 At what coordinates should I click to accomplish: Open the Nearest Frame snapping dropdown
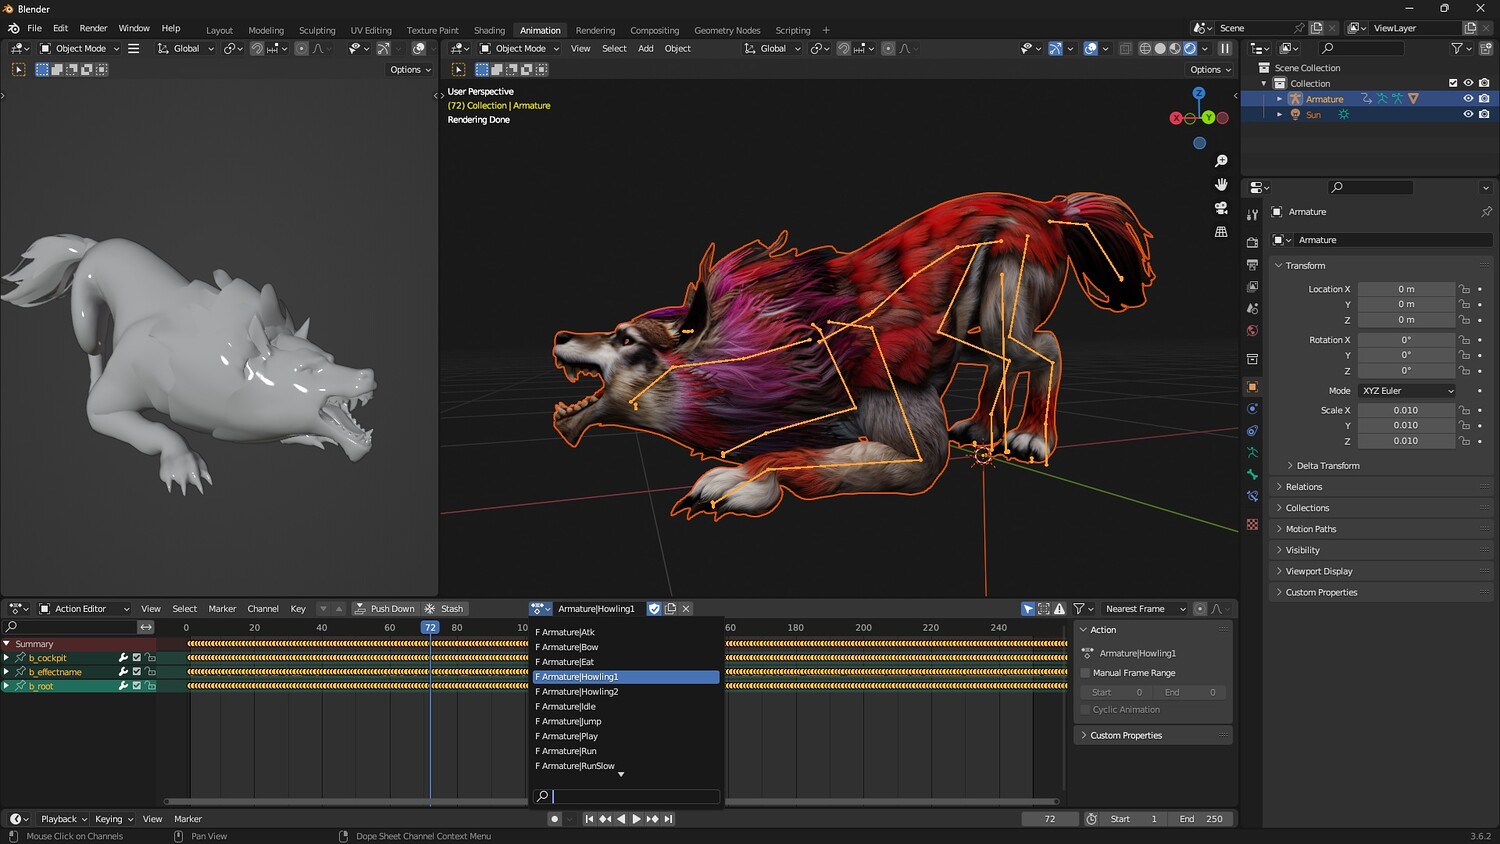point(1144,609)
